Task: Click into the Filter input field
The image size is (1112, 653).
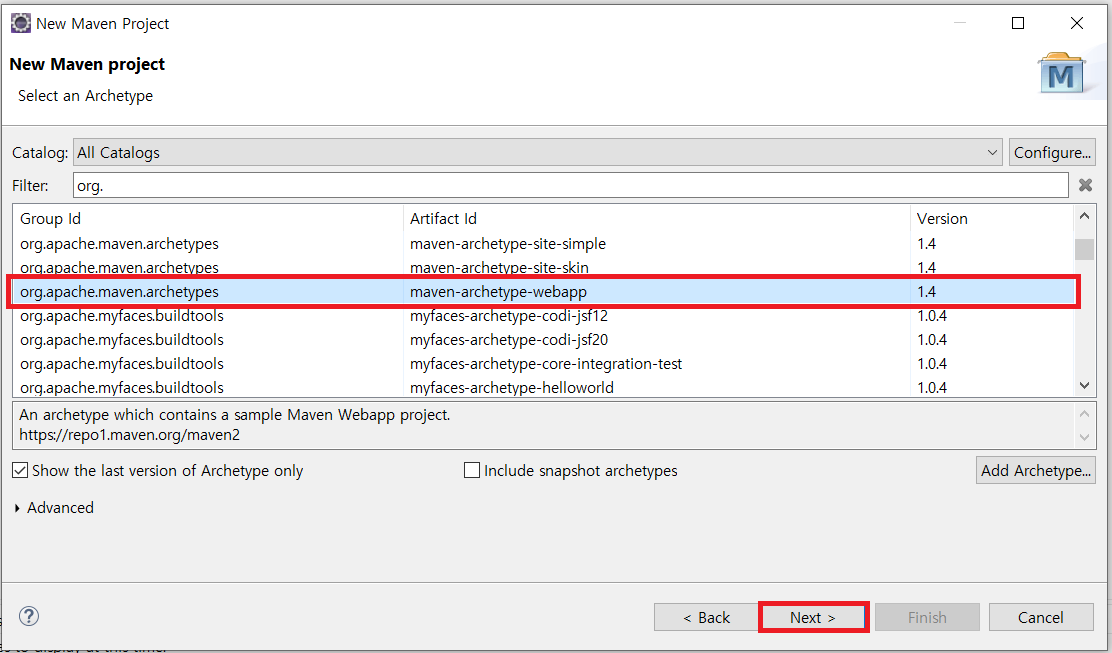Action: coord(570,186)
